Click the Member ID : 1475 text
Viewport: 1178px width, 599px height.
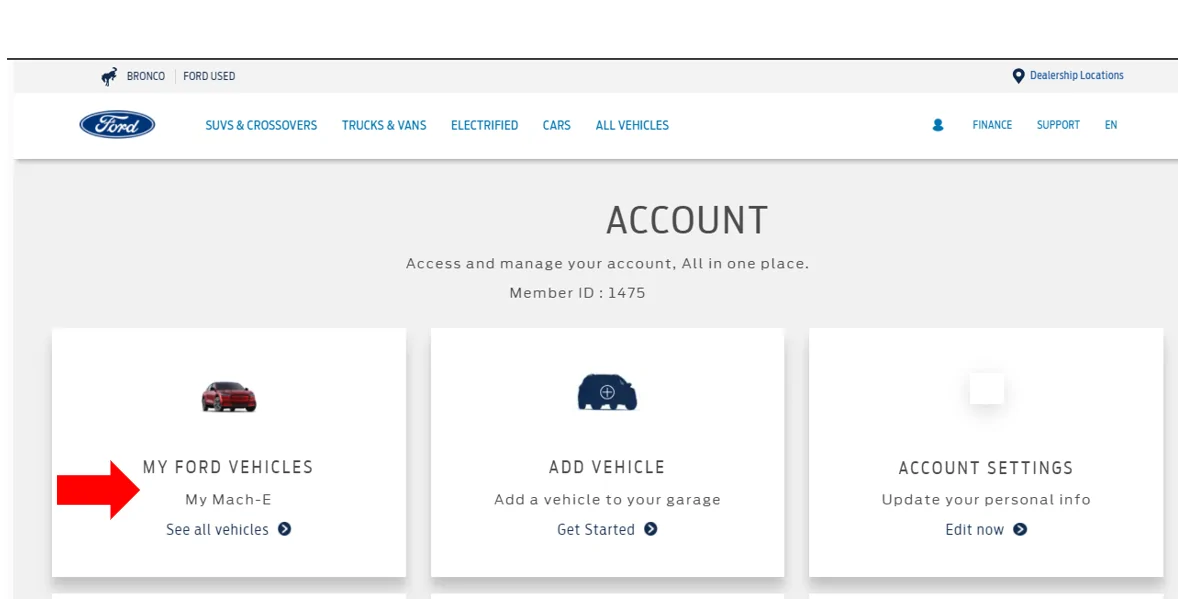tap(577, 292)
